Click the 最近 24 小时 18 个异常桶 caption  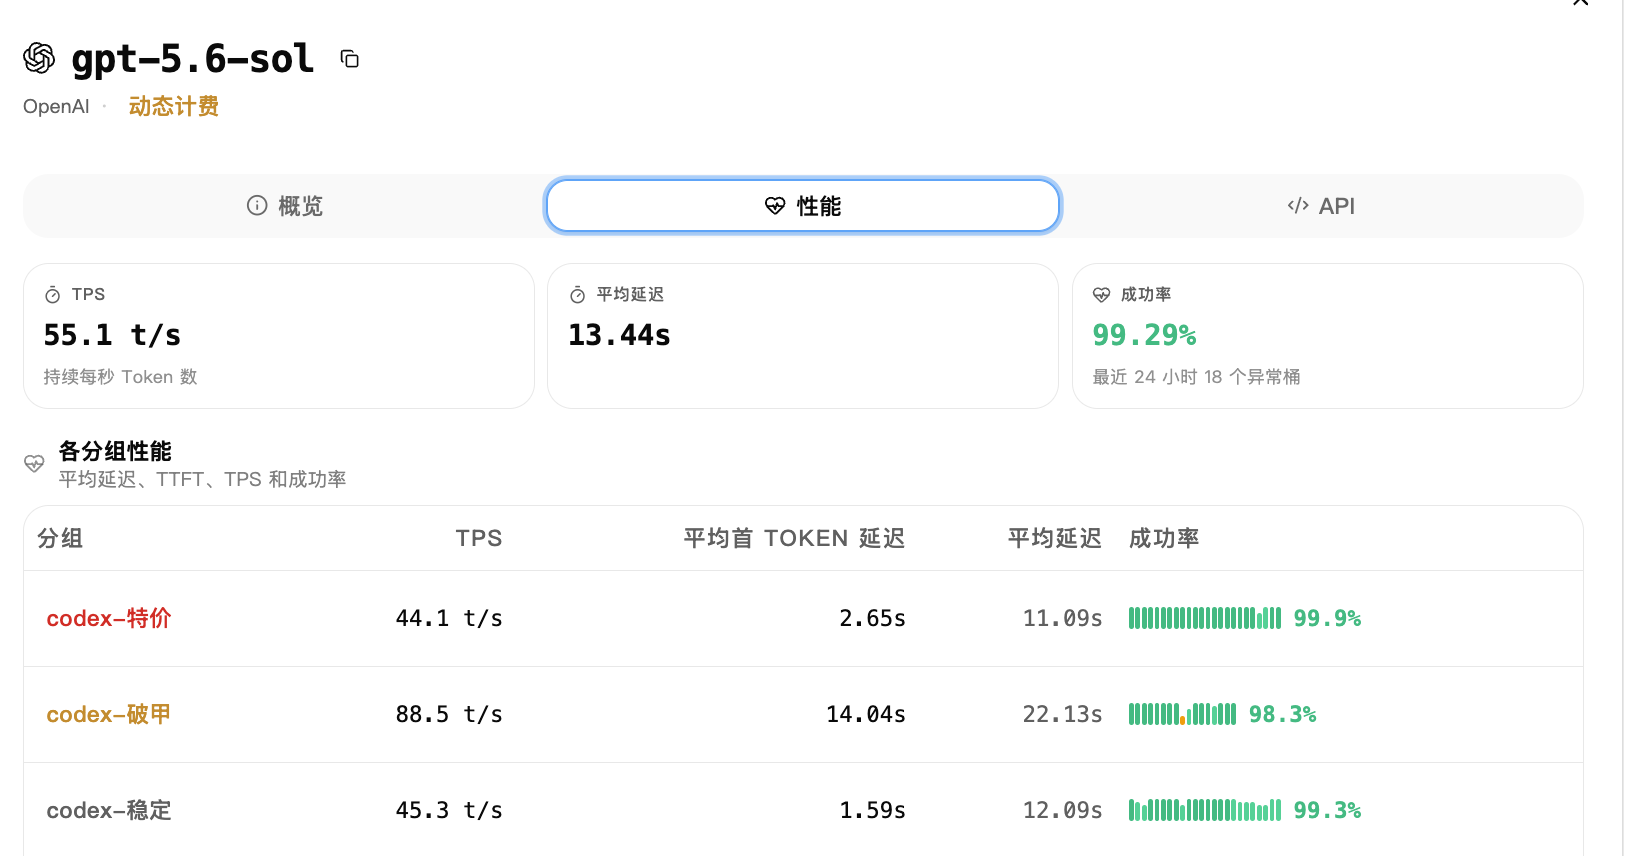point(1196,377)
